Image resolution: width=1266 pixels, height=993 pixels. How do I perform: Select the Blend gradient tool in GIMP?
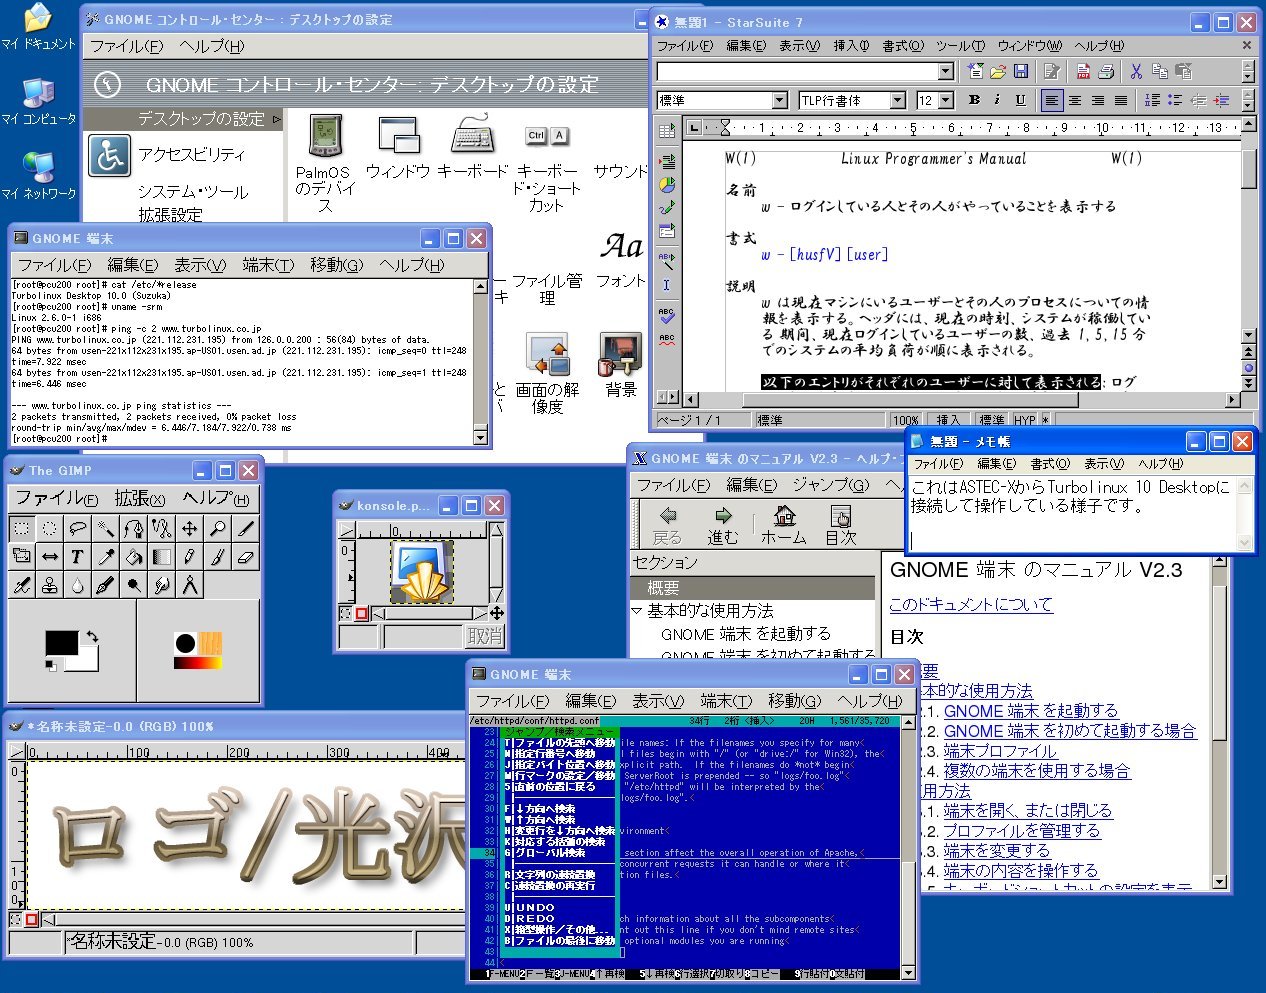point(161,556)
